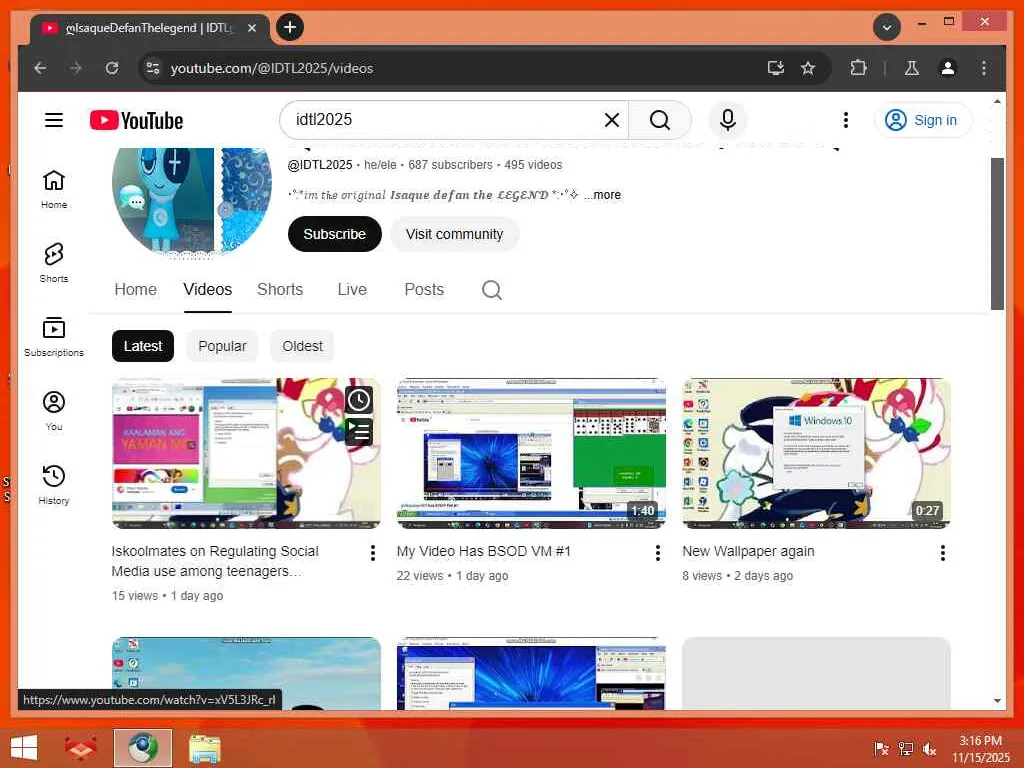
Task: Expand the tab search dropdown
Action: point(886,27)
